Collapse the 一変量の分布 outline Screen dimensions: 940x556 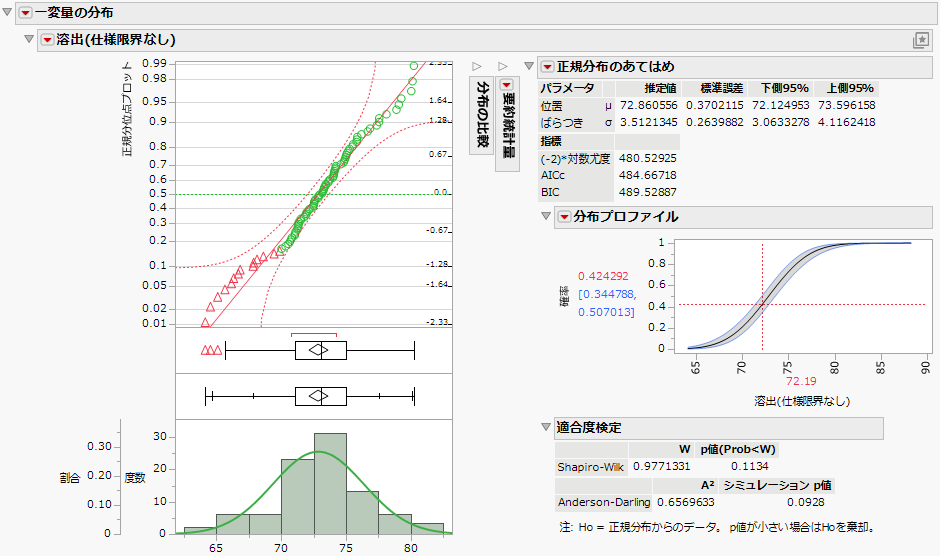tap(7, 12)
